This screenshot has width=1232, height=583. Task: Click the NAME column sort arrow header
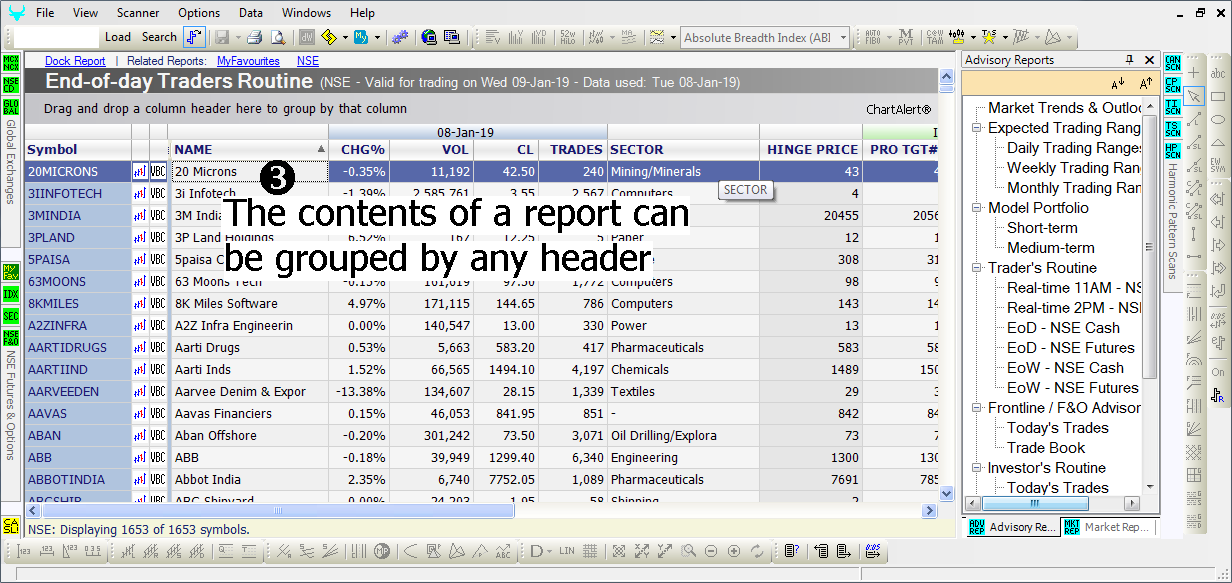[x=321, y=149]
